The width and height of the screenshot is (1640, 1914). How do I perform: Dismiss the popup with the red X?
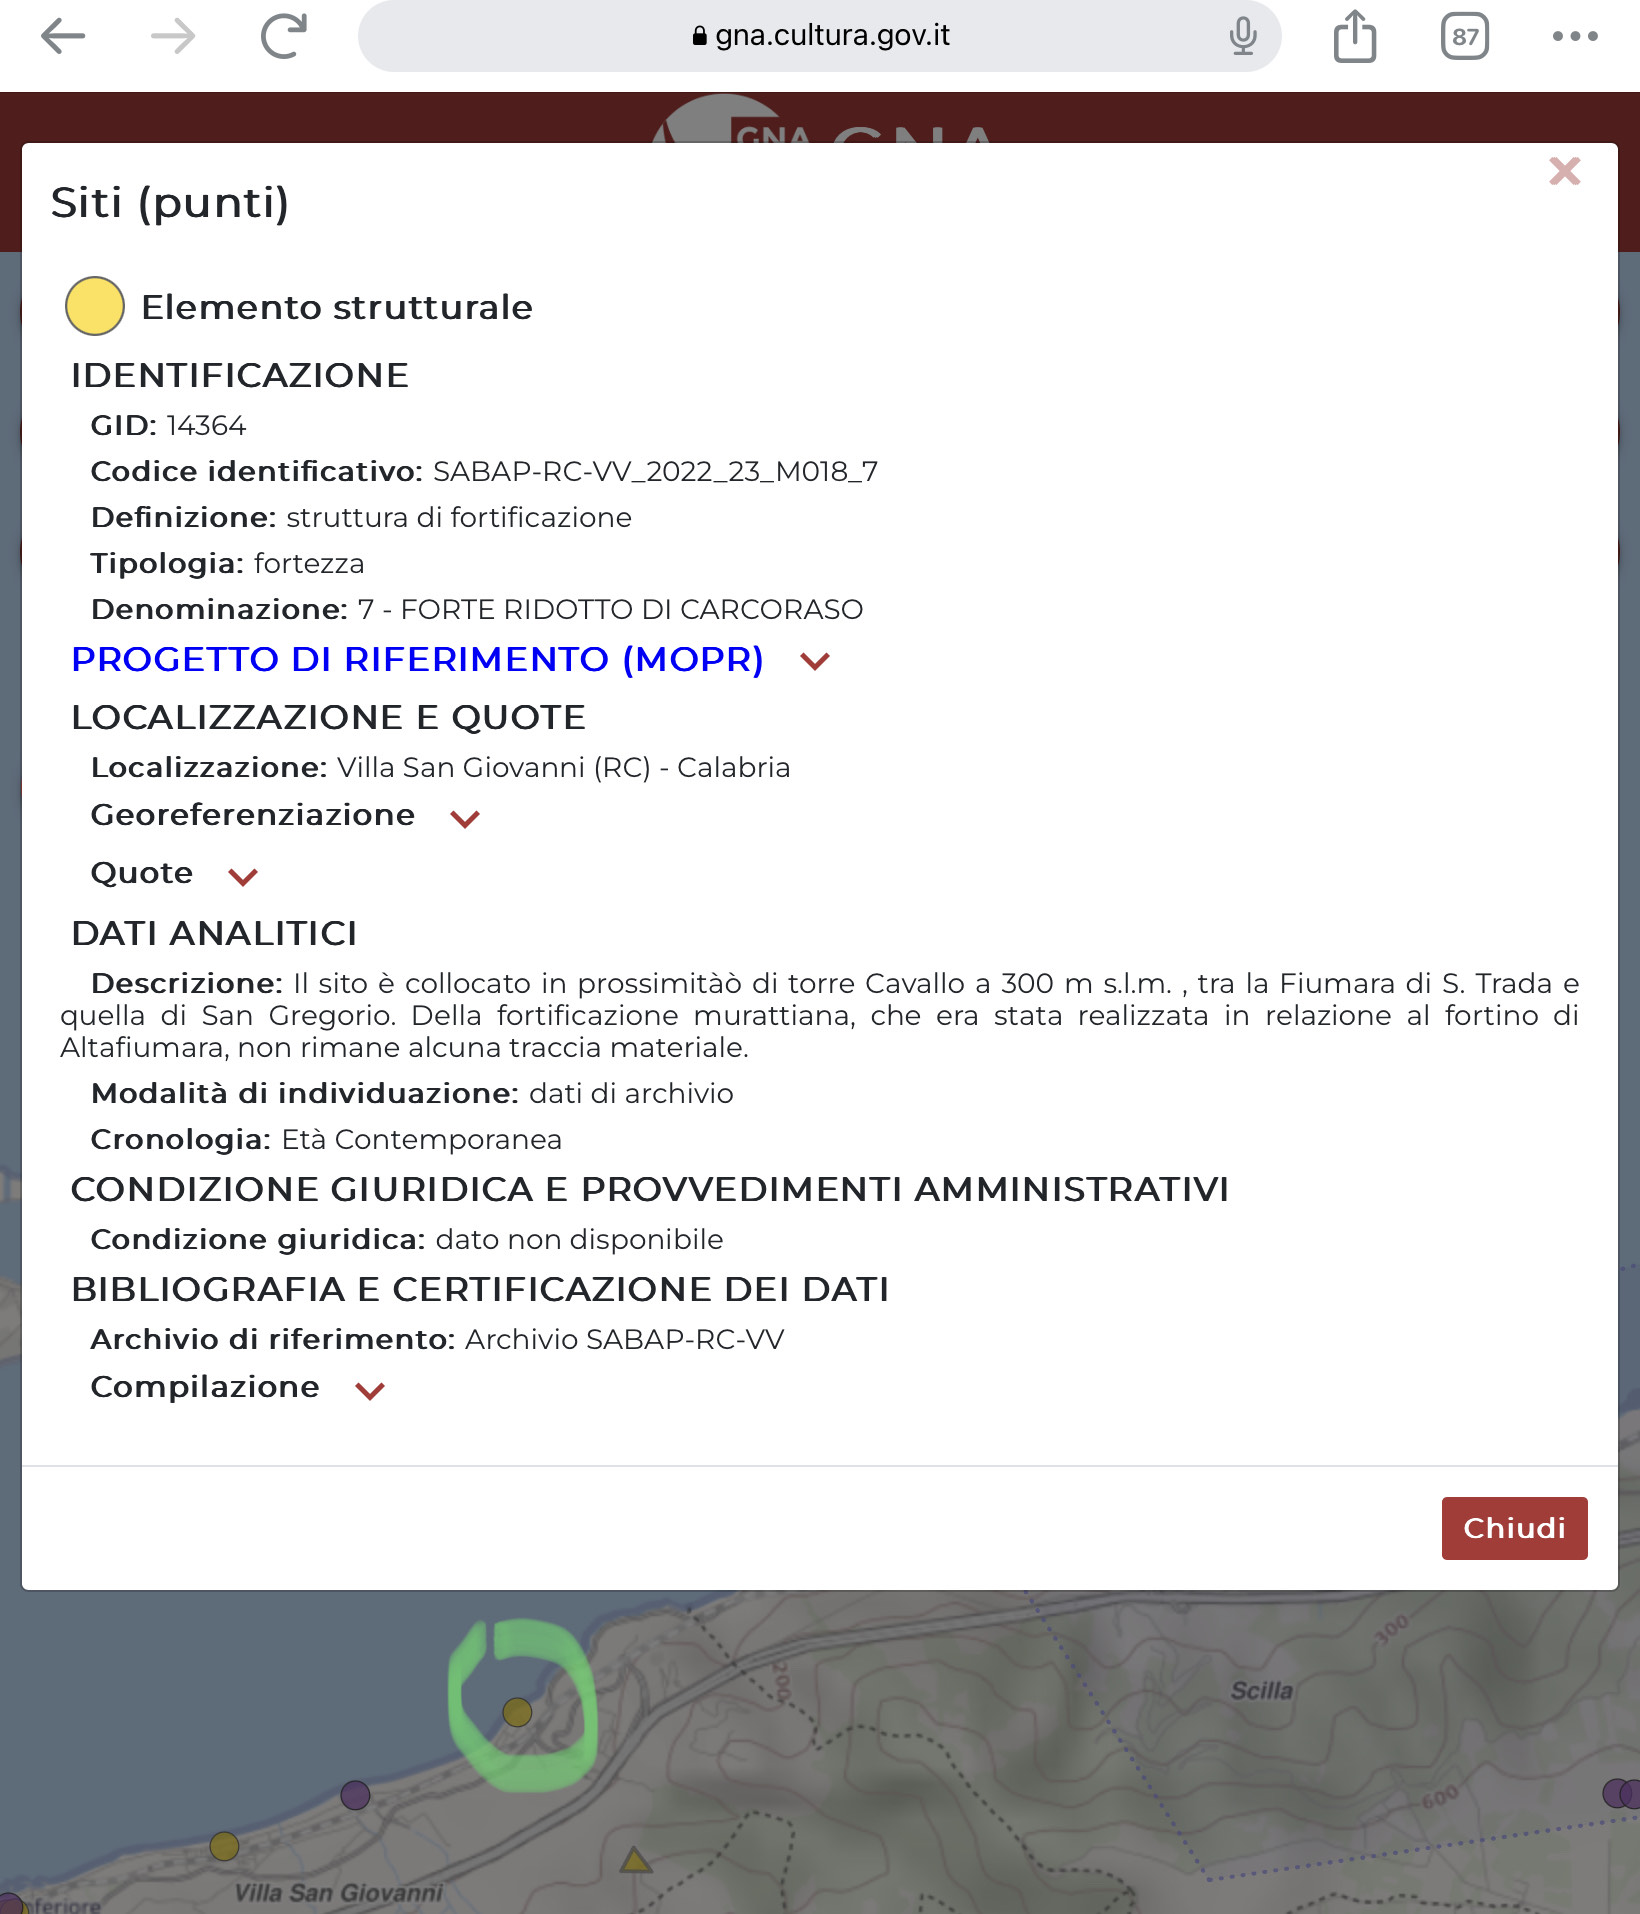(x=1563, y=172)
